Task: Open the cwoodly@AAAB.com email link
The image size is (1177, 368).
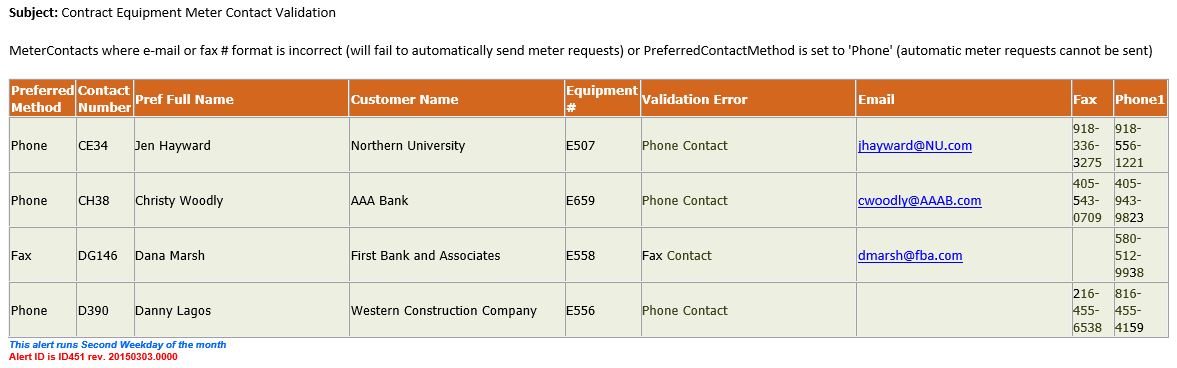Action: point(920,201)
